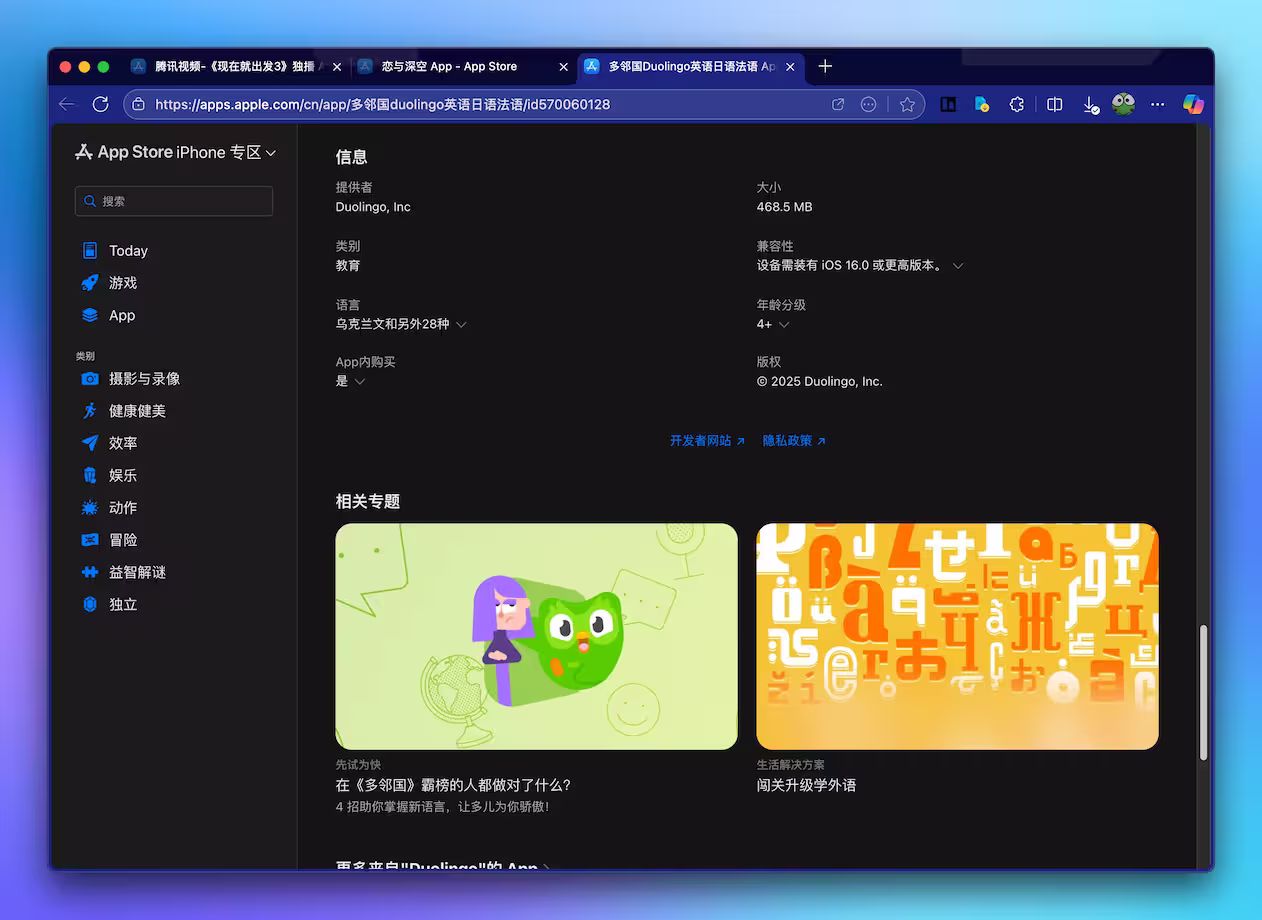
Task: Open the 隐私政策 privacy policy link
Action: click(787, 440)
